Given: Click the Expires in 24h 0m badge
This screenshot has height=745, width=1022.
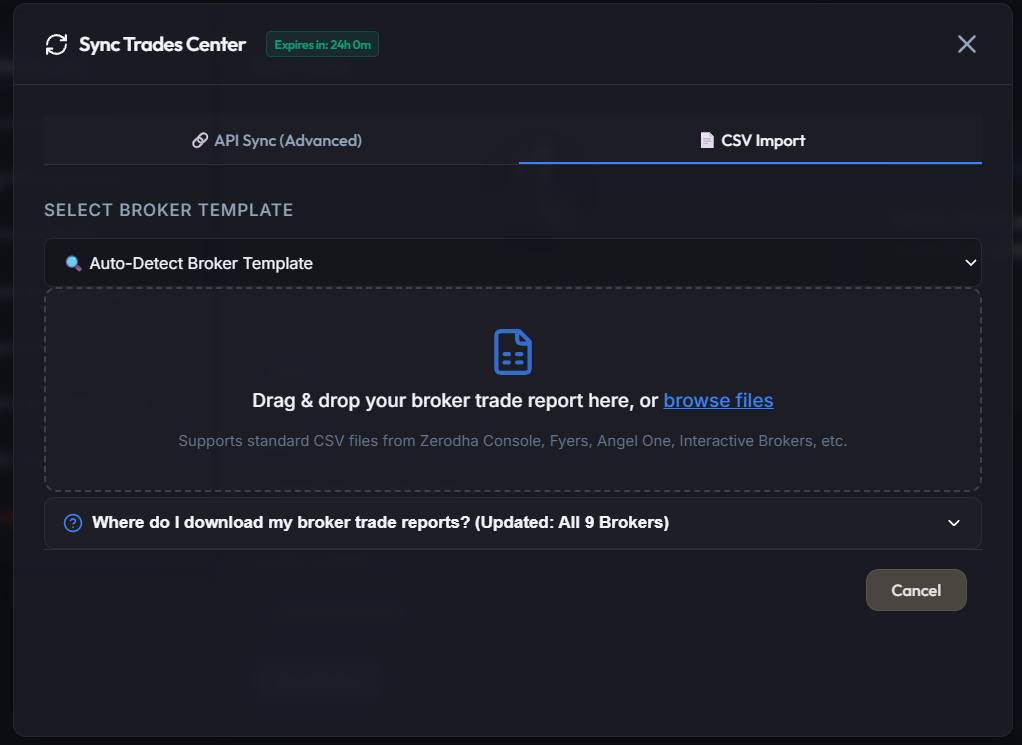Looking at the screenshot, I should point(322,44).
